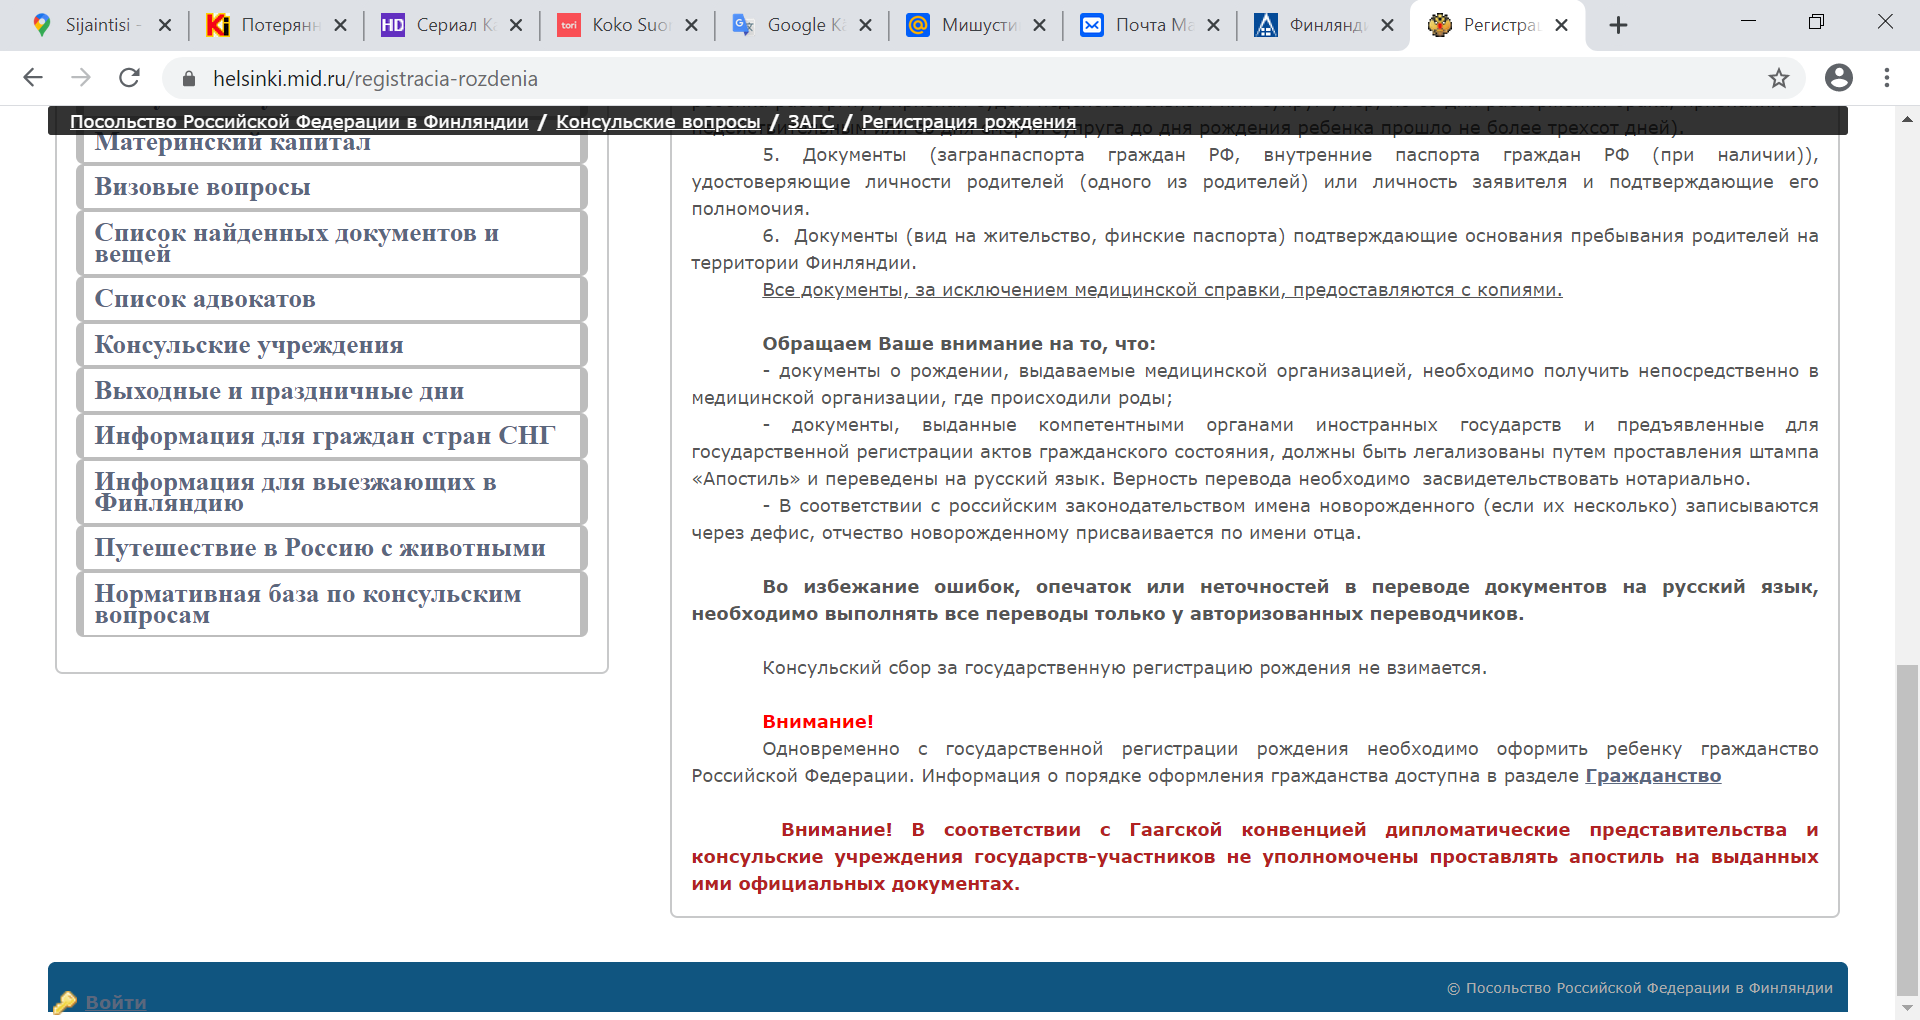Viewport: 1920px width, 1020px height.
Task: Open the Chrome three-dot menu
Action: (1886, 78)
